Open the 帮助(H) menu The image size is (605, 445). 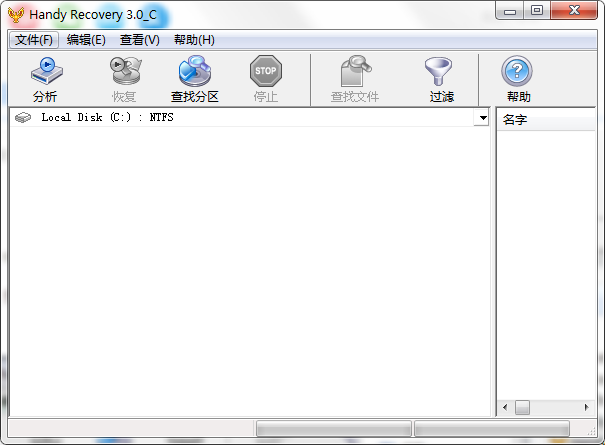pyautogui.click(x=194, y=40)
